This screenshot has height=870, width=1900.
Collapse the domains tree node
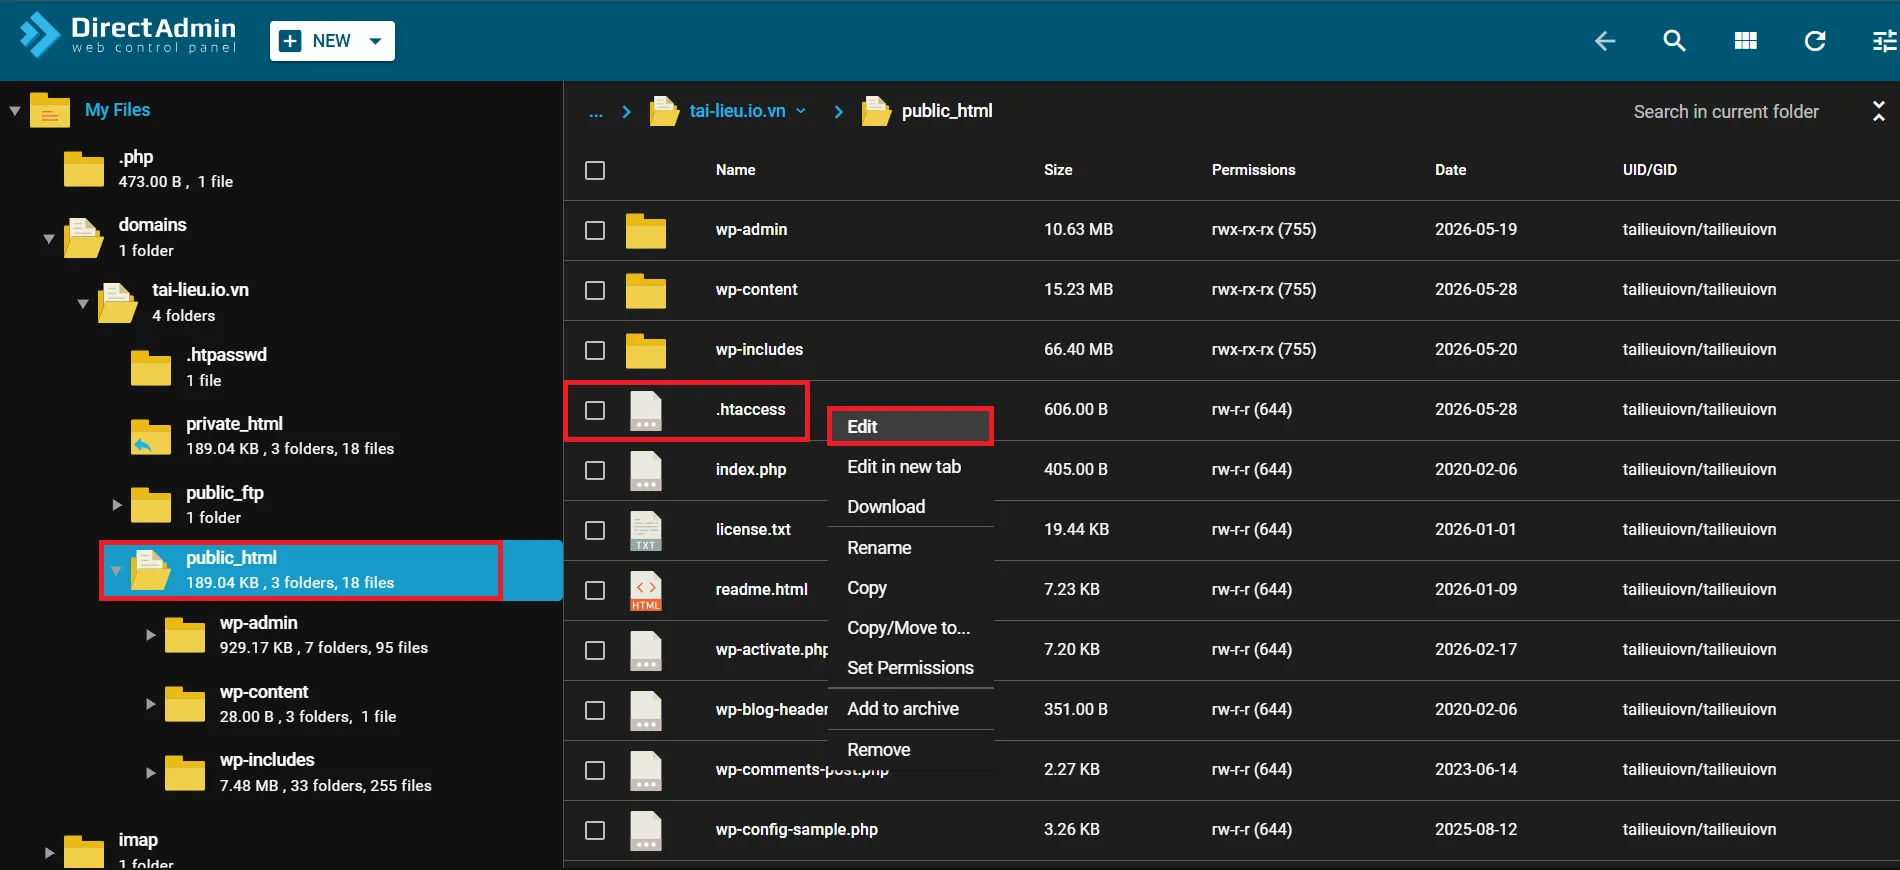tap(48, 239)
